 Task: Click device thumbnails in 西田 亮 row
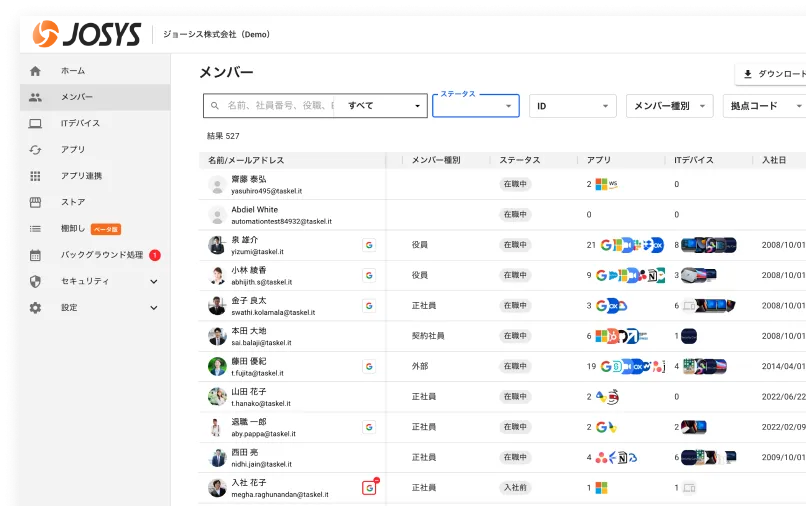[709, 457]
